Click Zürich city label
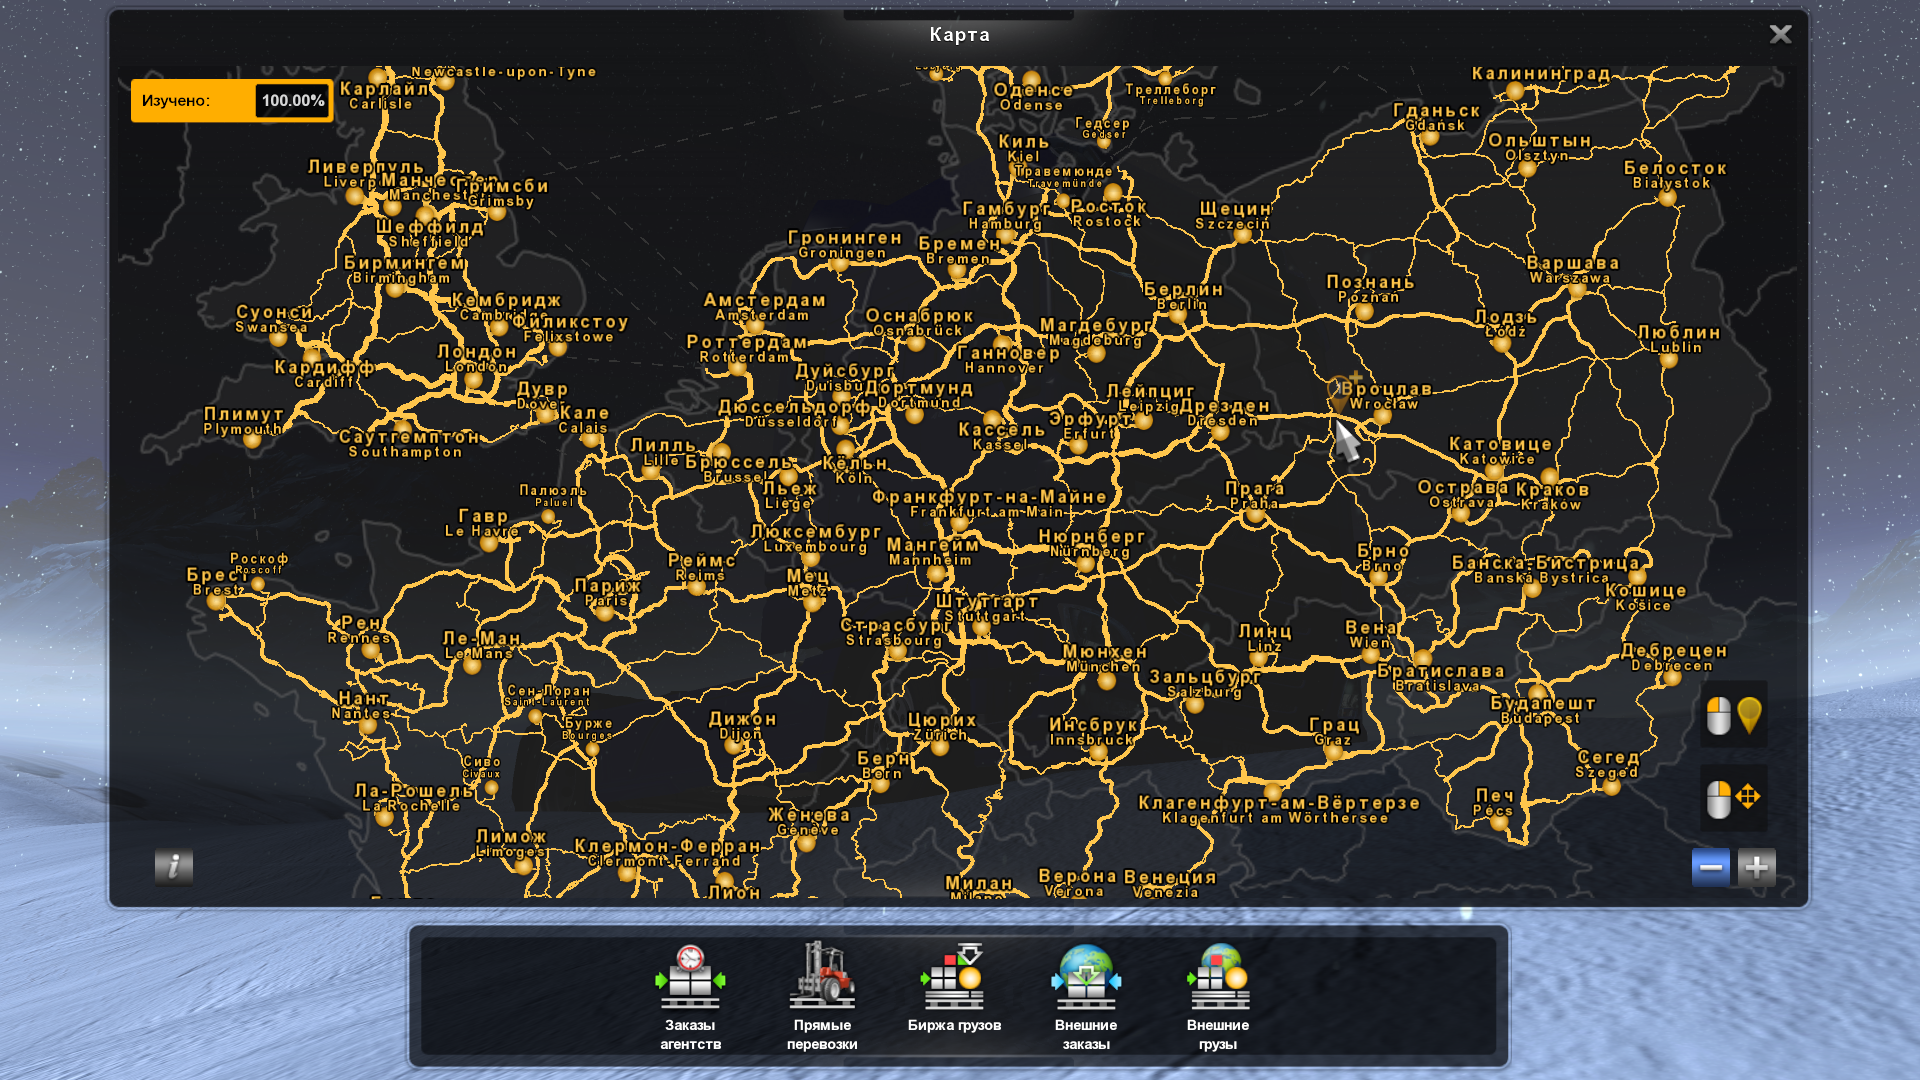The image size is (1920, 1080). 940,735
